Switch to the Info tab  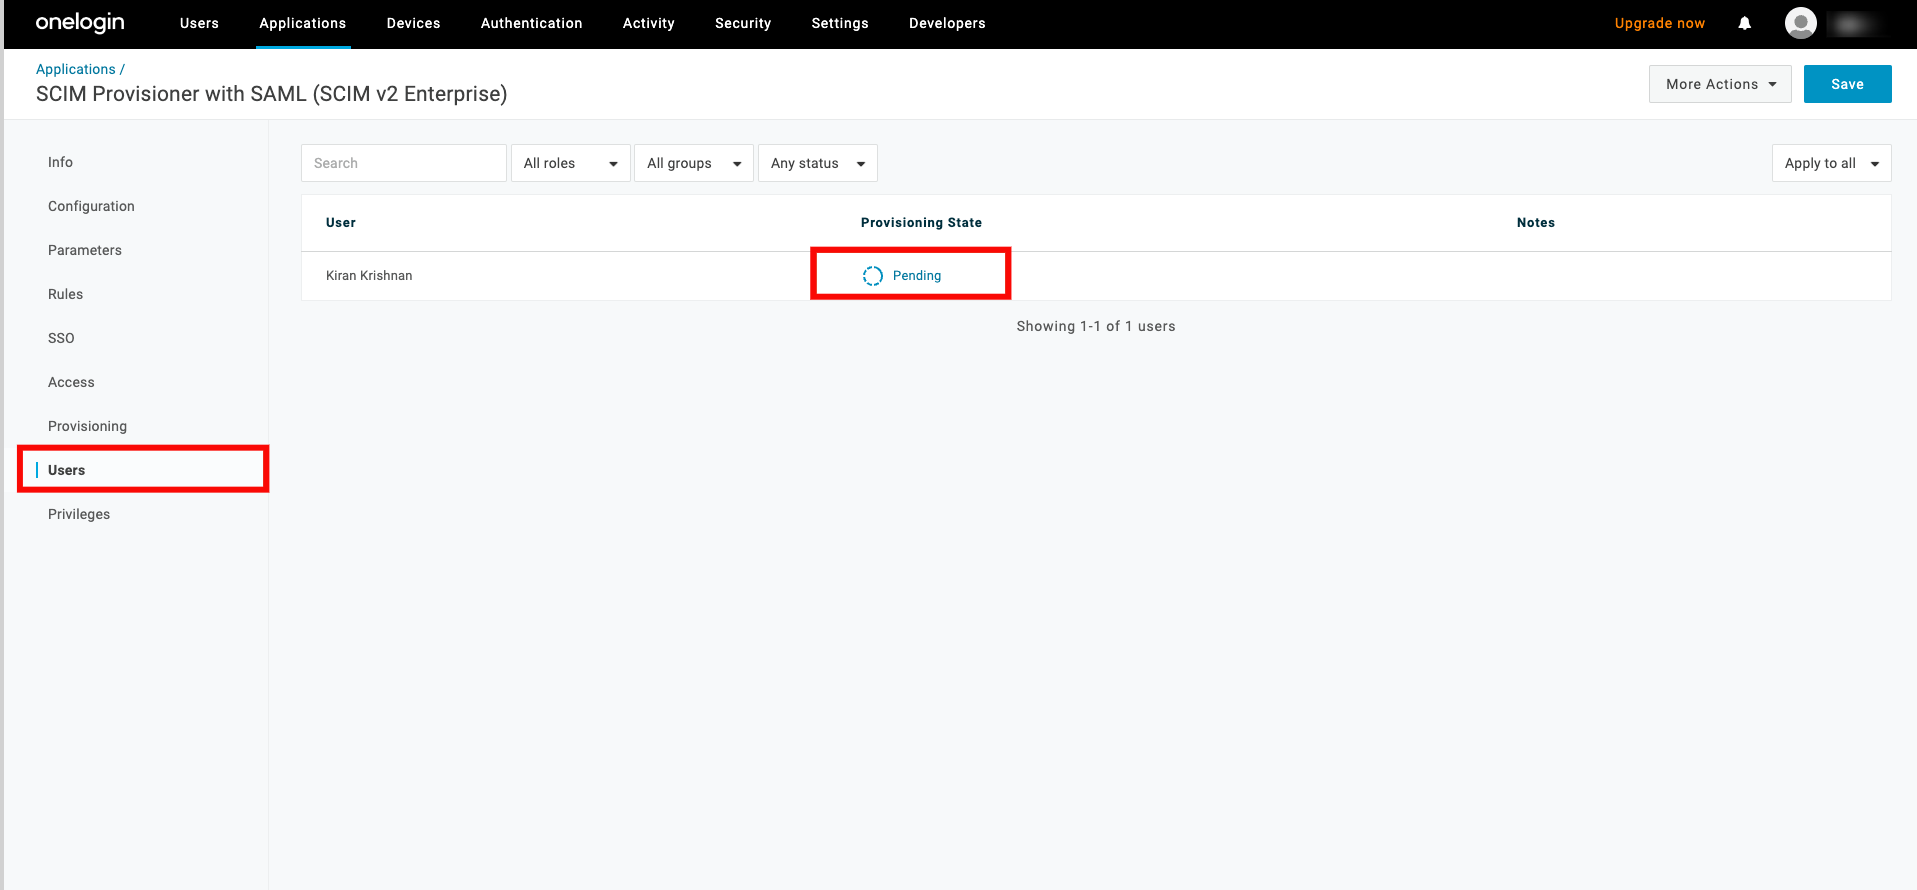[x=60, y=162]
